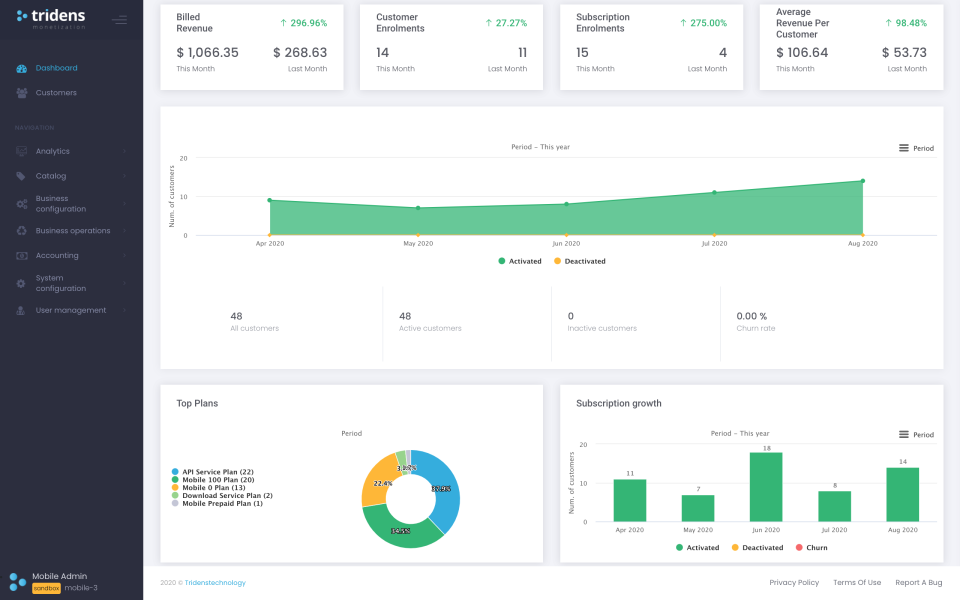Click the Tridenstechnology footer link
Image resolution: width=960 pixels, height=600 pixels.
(x=217, y=582)
